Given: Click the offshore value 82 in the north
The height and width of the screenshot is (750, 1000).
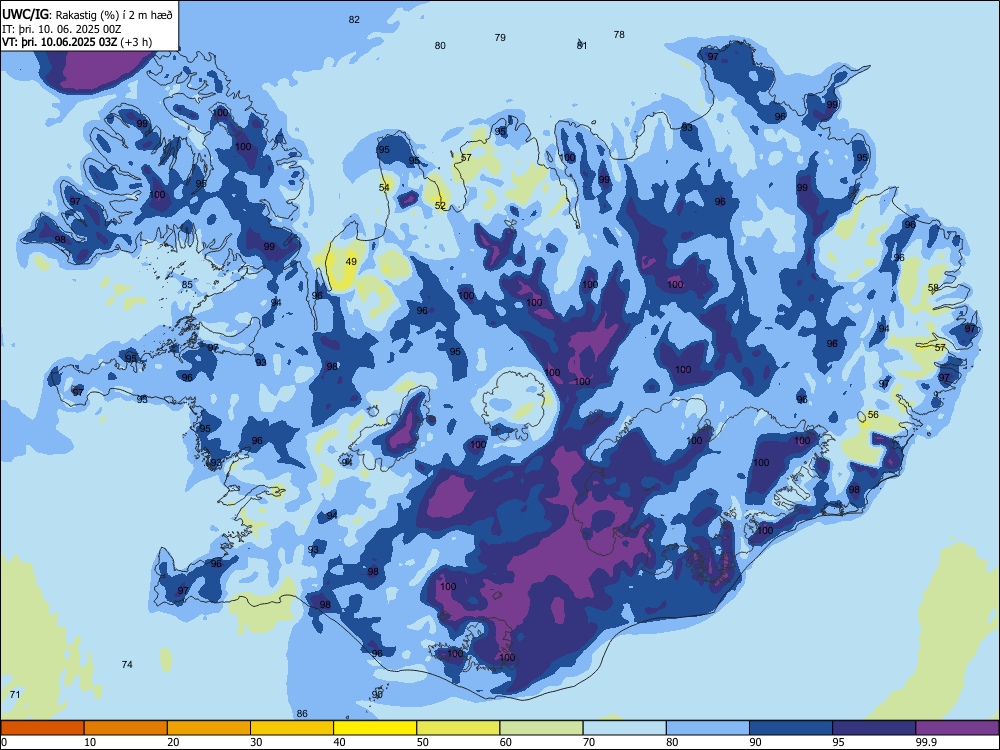Looking at the screenshot, I should coord(354,20).
